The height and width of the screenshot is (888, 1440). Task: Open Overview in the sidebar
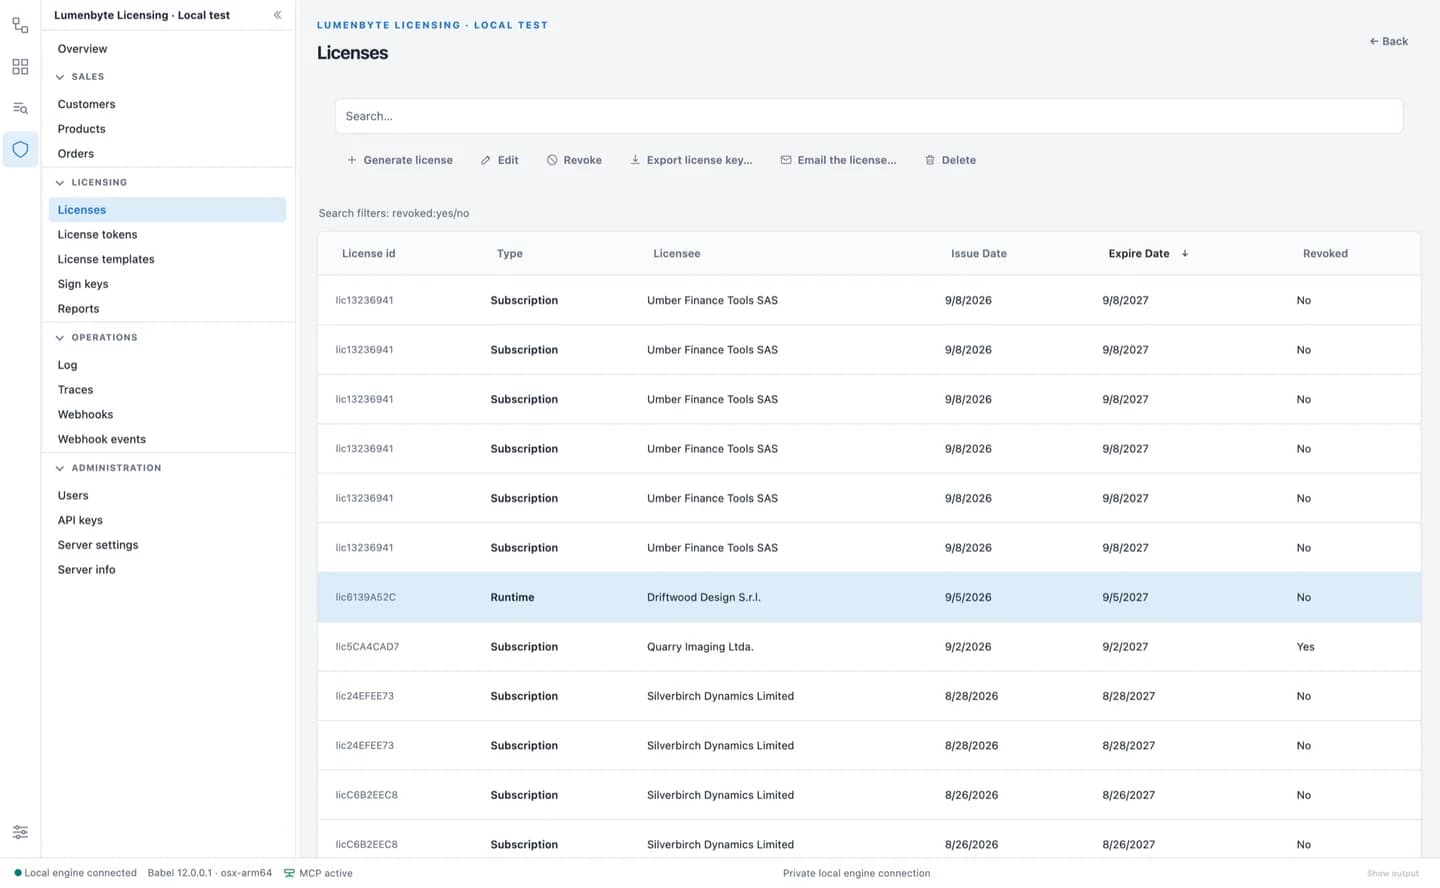coord(82,49)
